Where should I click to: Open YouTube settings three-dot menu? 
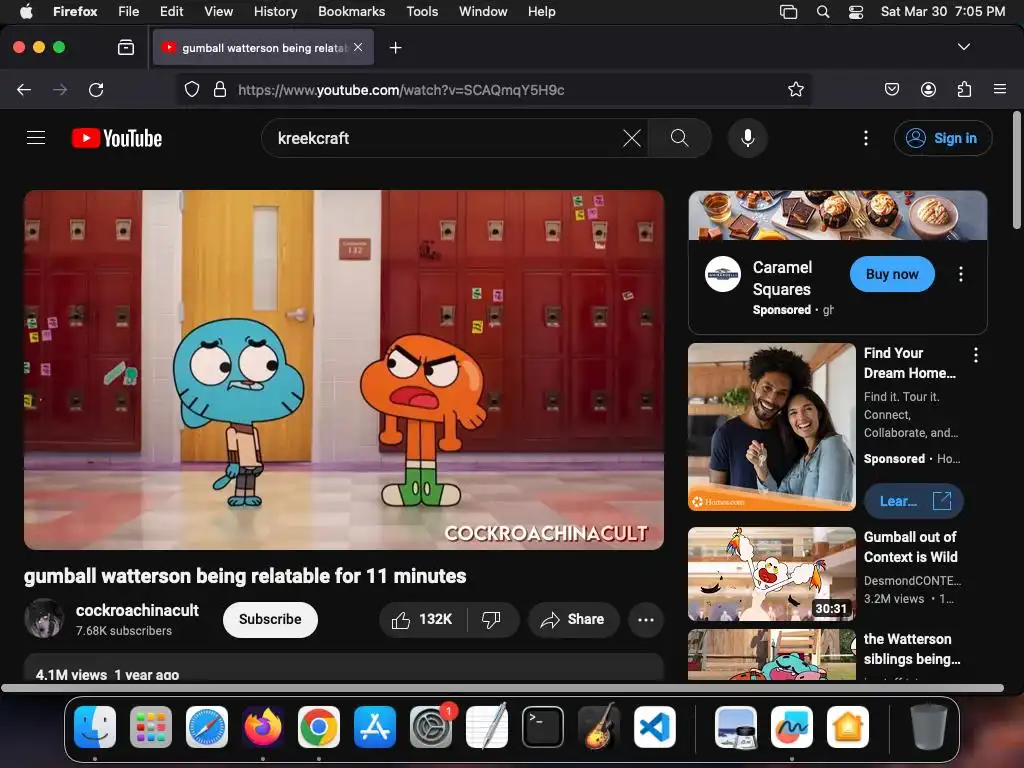pyautogui.click(x=866, y=138)
